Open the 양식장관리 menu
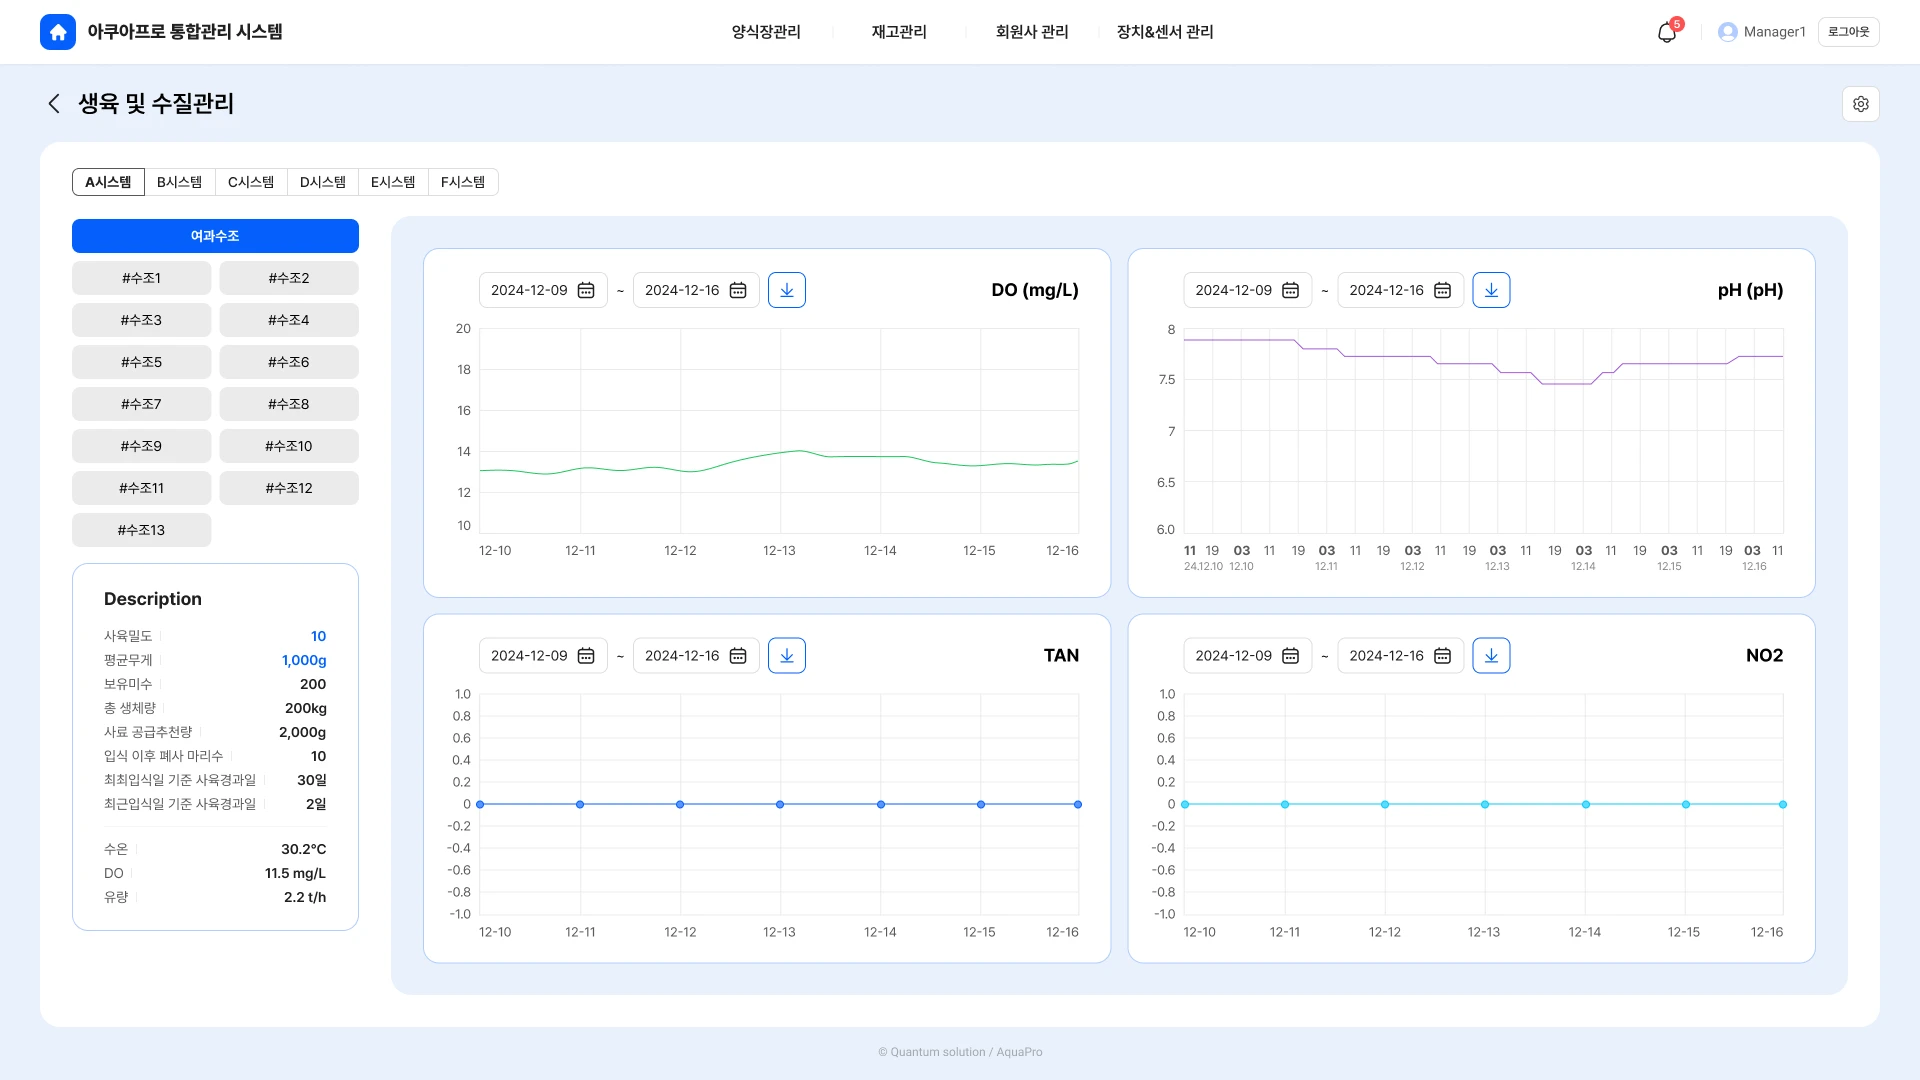This screenshot has width=1920, height=1080. 766,32
